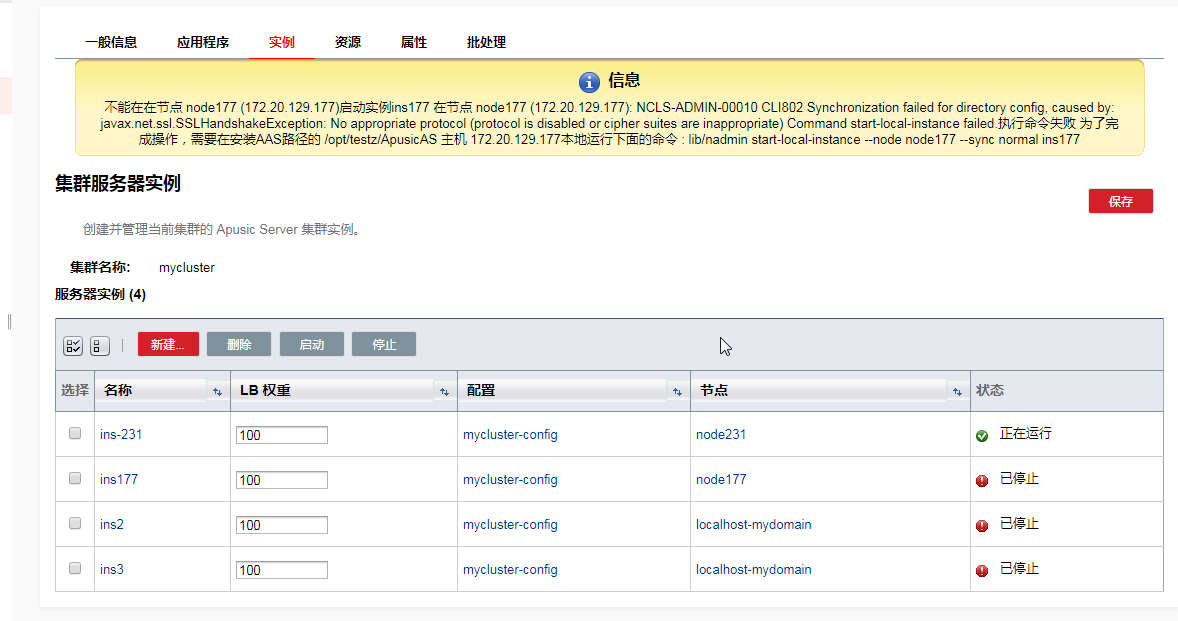Click the LB weight field for ins2
Screen dimensions: 1178x621
pos(281,525)
